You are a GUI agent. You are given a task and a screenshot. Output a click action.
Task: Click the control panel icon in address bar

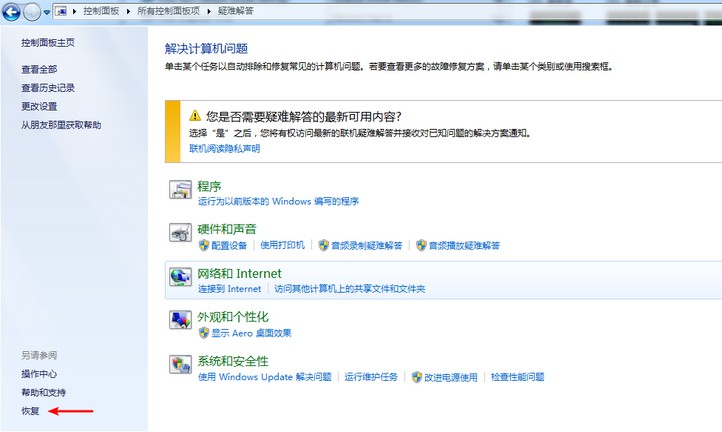[61, 11]
